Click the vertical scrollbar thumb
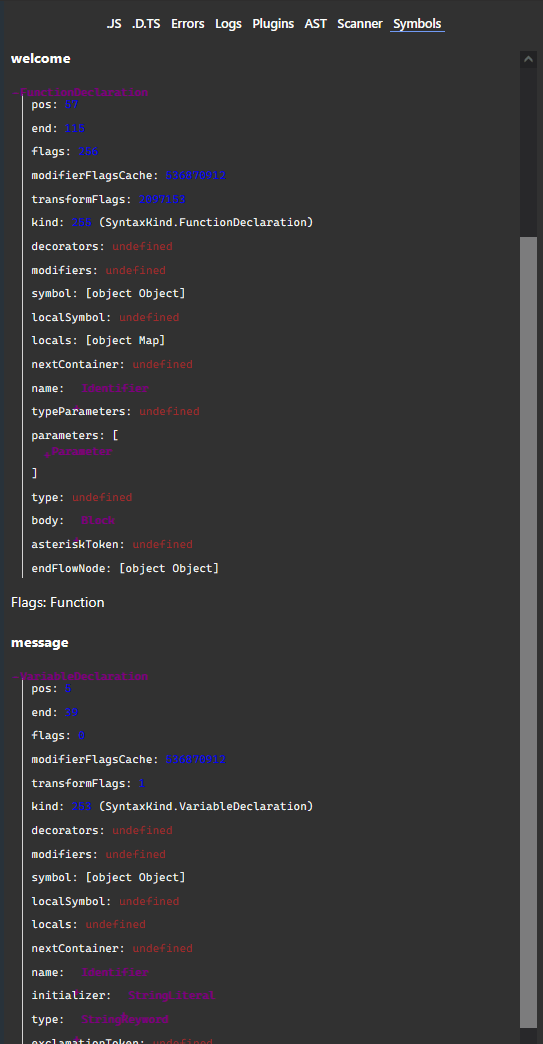This screenshot has height=1044, width=543. tap(528, 633)
